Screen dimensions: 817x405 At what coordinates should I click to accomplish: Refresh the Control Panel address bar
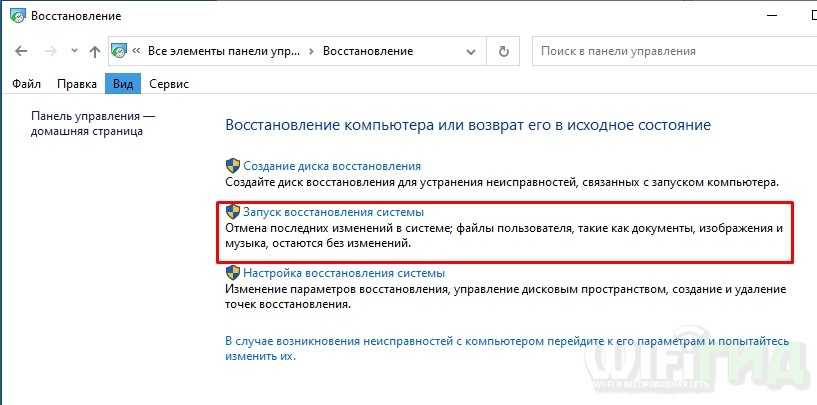pos(504,51)
